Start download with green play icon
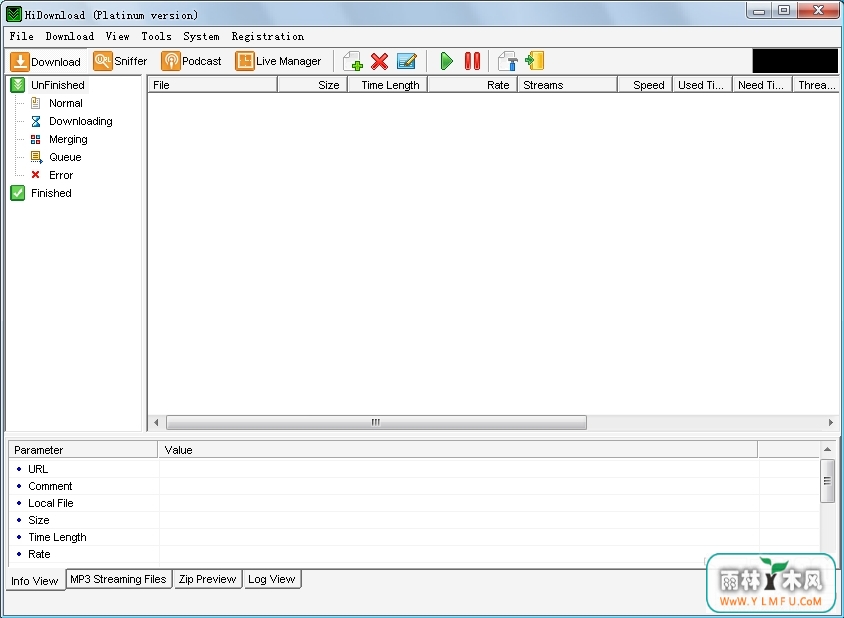The width and height of the screenshot is (844, 618). pyautogui.click(x=446, y=61)
